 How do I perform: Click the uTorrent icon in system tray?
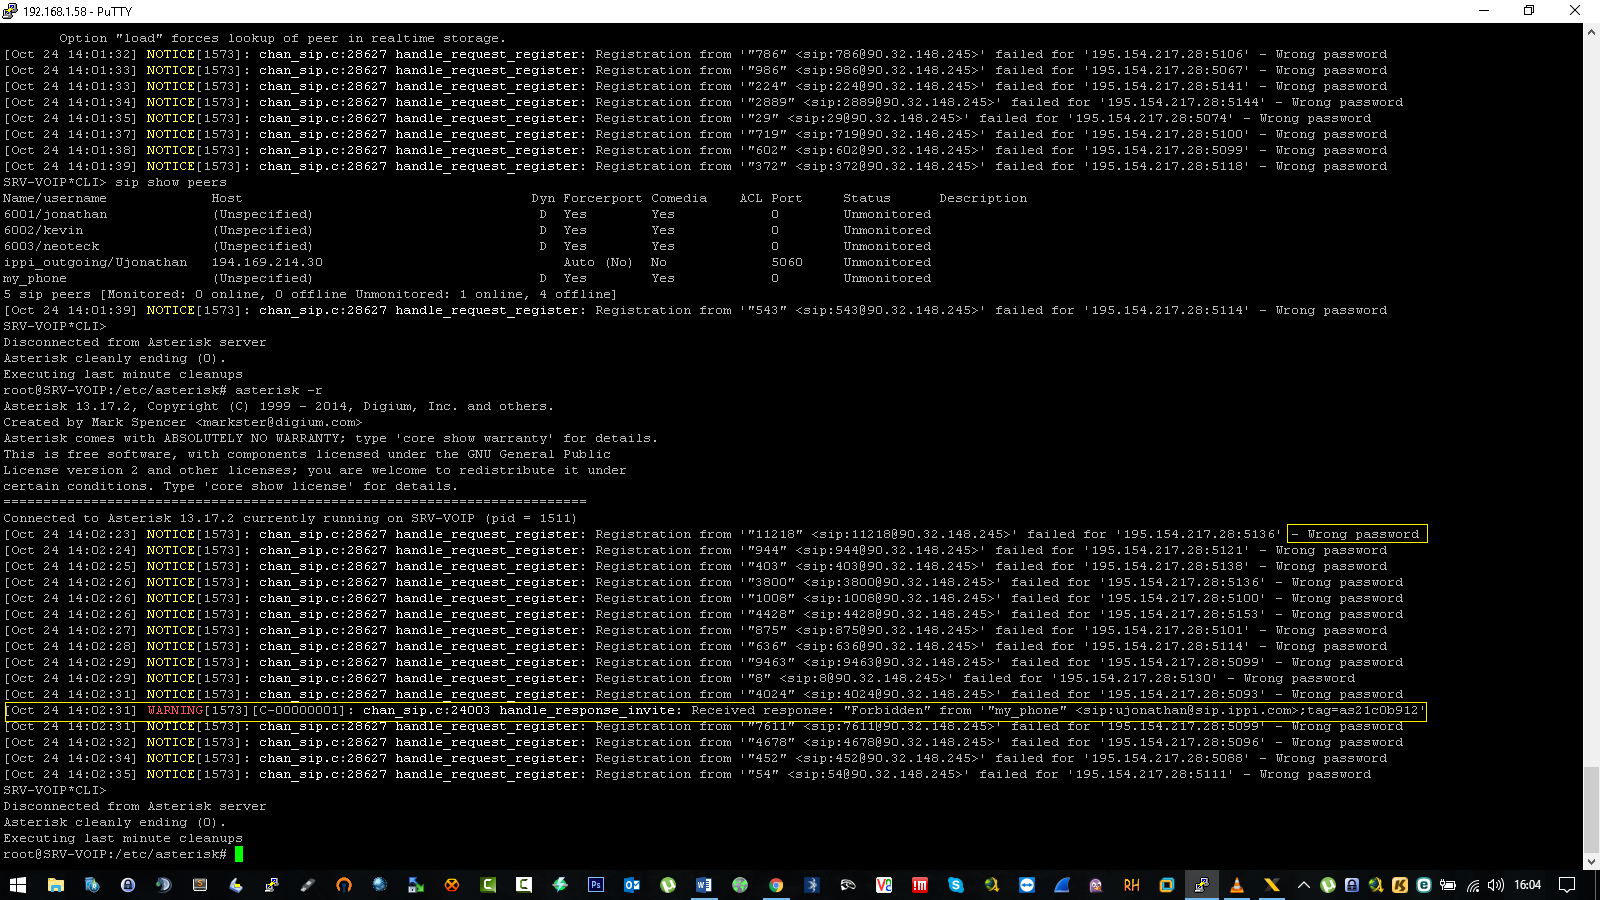(x=1328, y=885)
